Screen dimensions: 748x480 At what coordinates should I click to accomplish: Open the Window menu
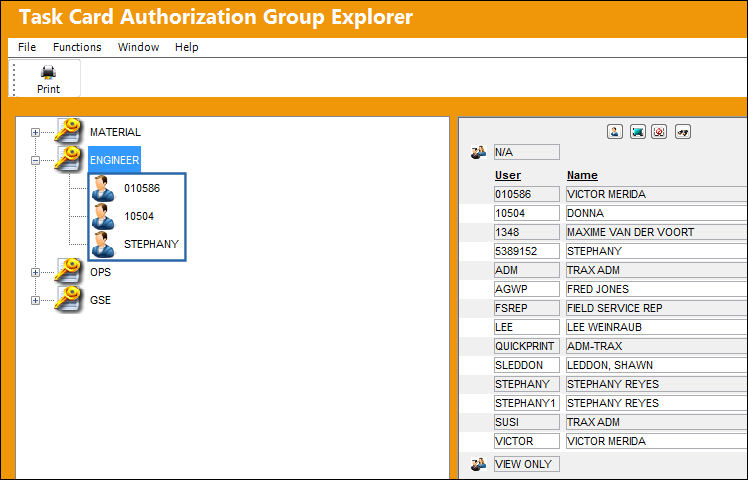pyautogui.click(x=138, y=47)
